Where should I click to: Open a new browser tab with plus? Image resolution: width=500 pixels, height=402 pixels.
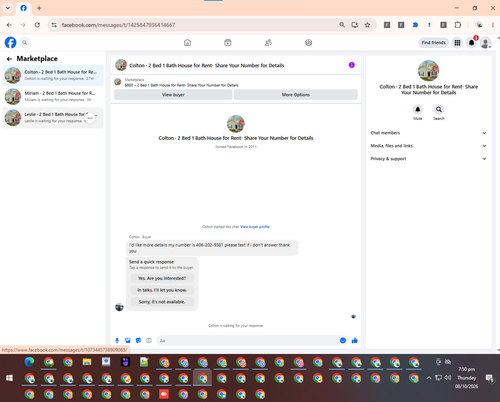(39, 8)
